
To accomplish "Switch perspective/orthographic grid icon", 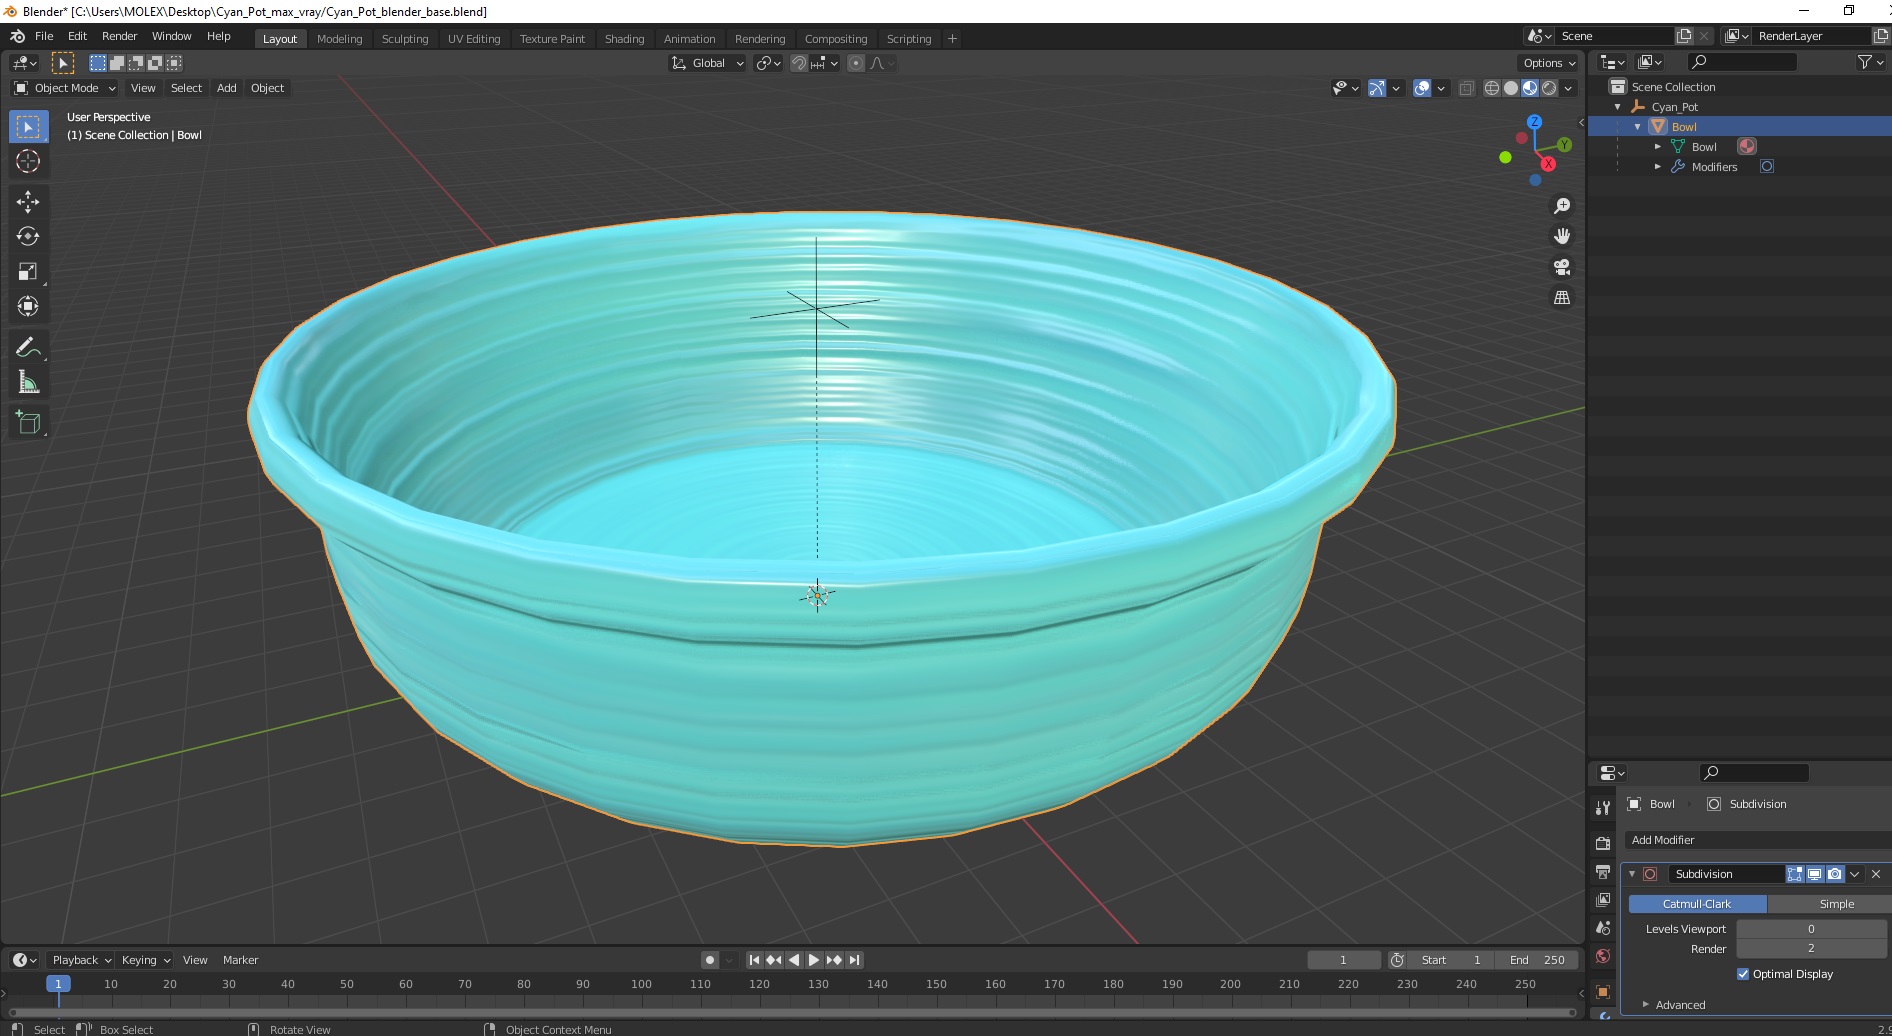I will pos(1561,298).
